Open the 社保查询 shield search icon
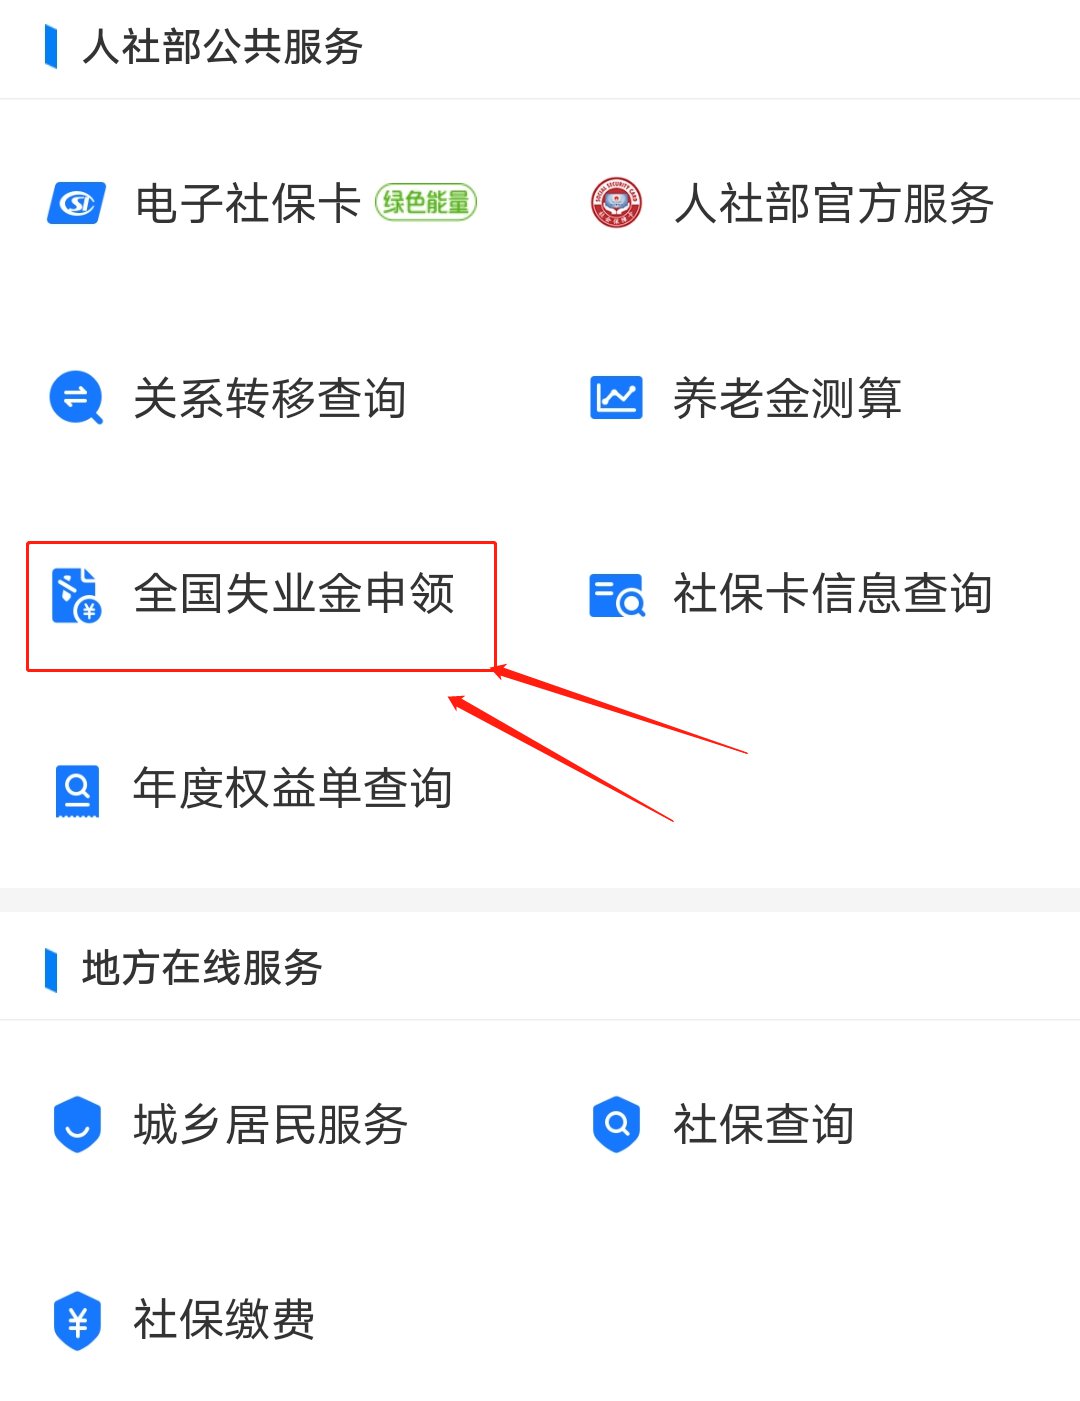This screenshot has width=1080, height=1401. (x=616, y=1124)
